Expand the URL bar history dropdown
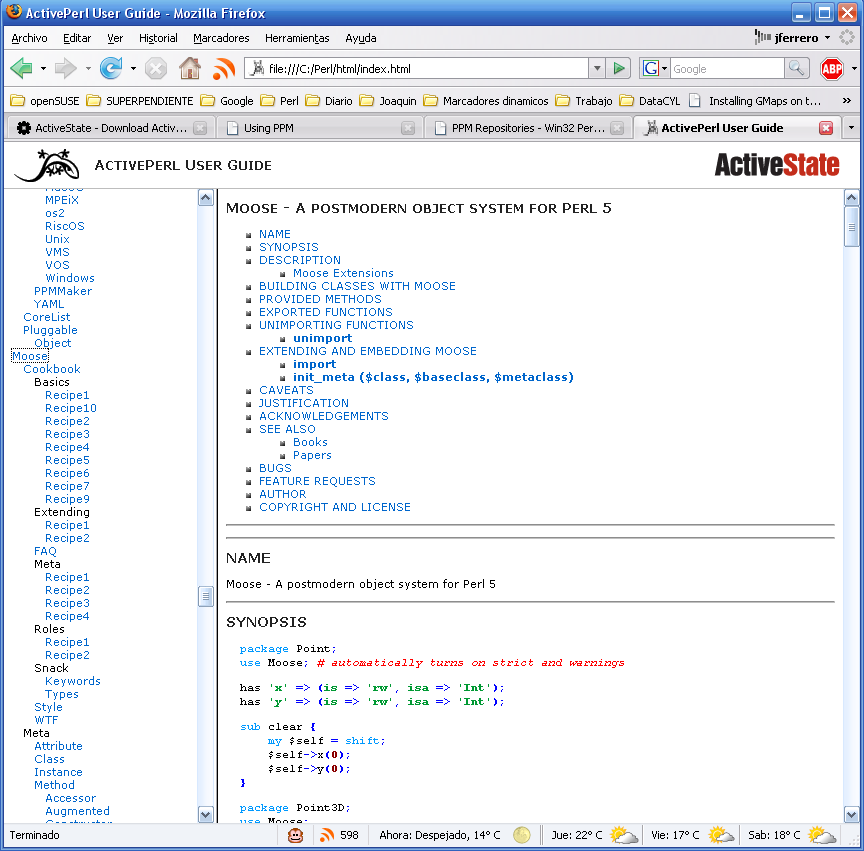 click(597, 68)
